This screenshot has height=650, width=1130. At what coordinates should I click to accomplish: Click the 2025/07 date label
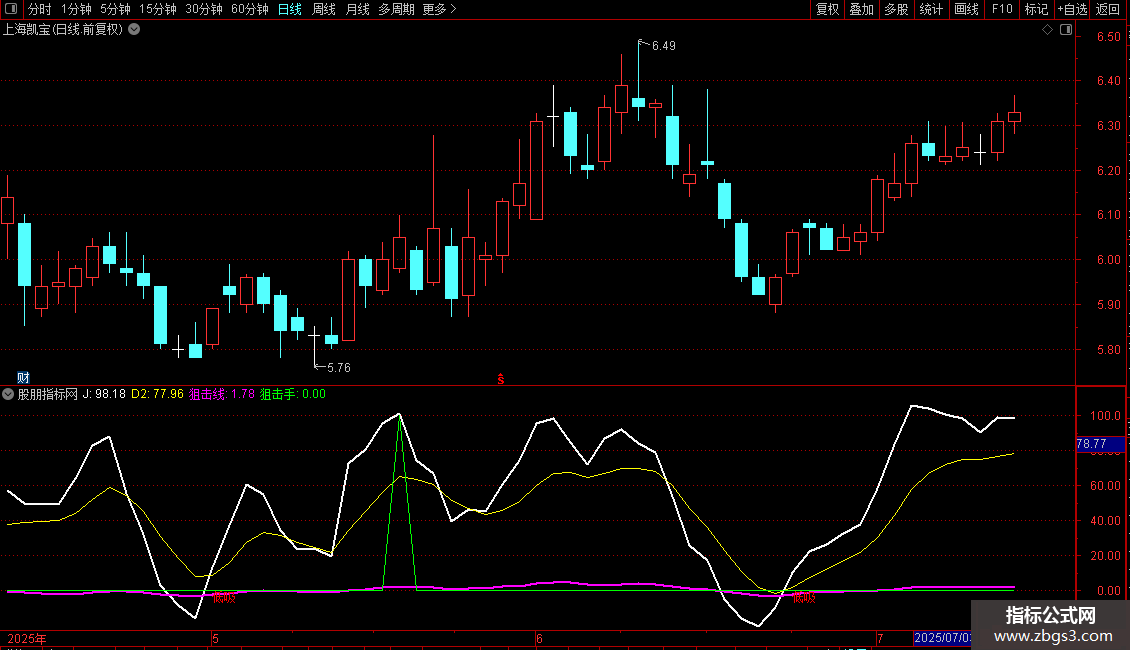942,638
